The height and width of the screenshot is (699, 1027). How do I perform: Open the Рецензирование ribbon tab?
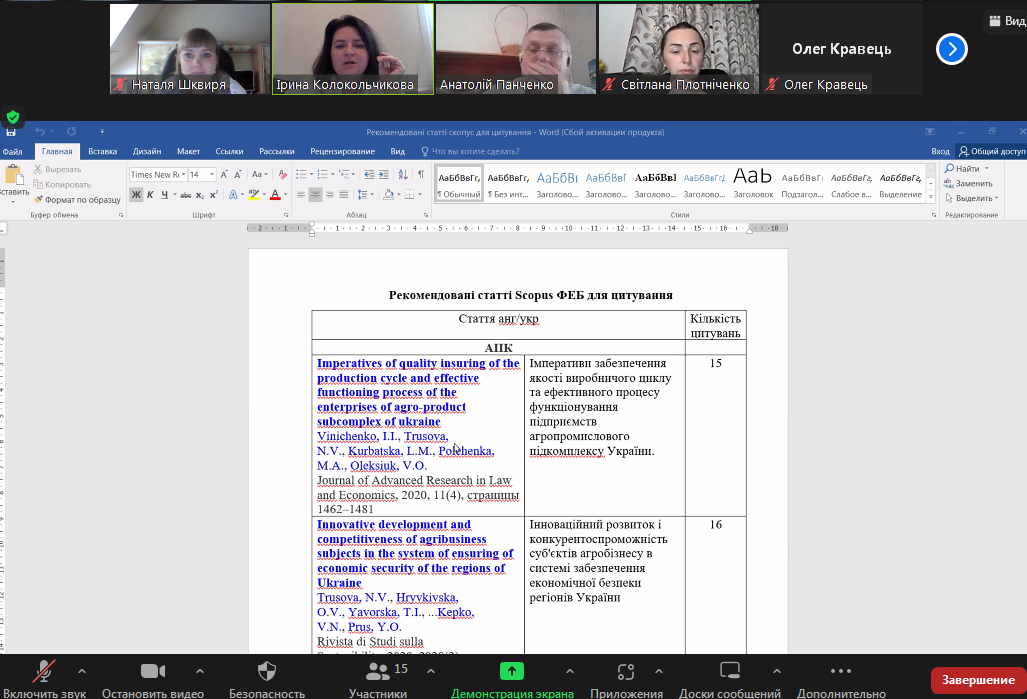tap(342, 151)
